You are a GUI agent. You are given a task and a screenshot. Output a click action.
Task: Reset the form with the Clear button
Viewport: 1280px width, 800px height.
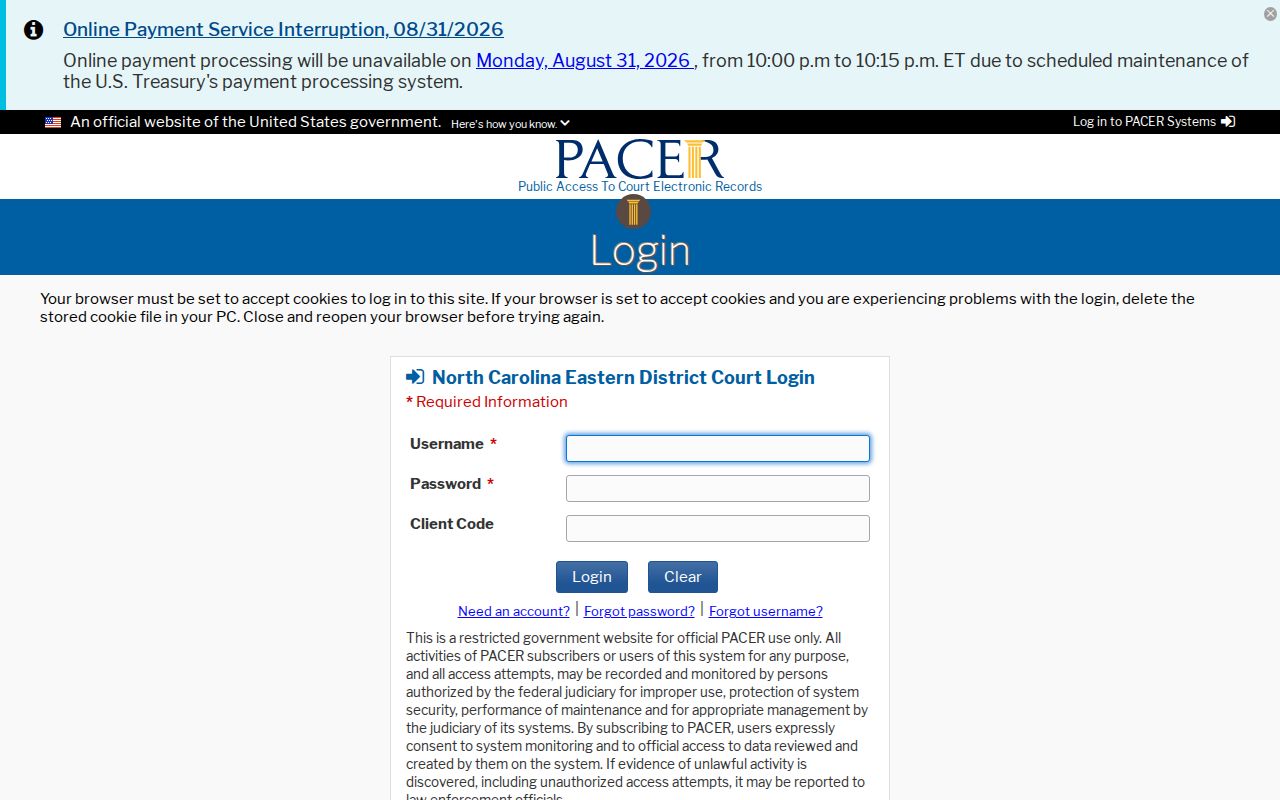(683, 577)
